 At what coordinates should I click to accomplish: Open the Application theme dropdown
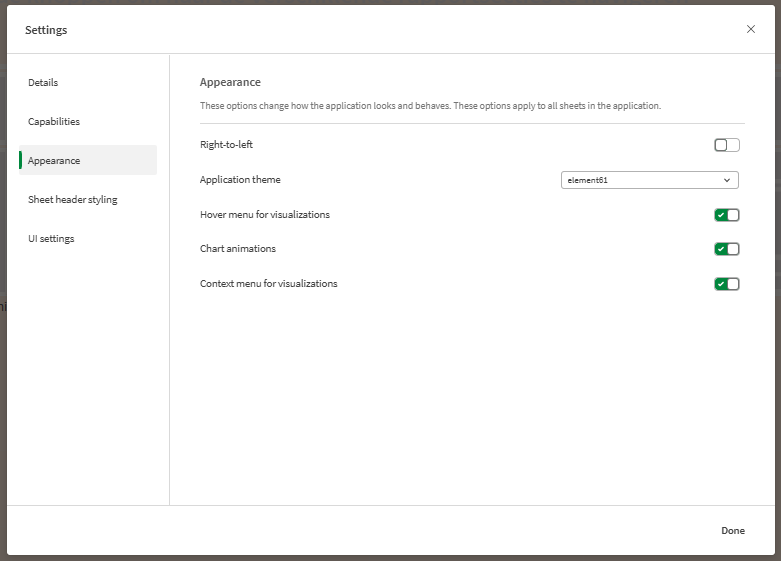pyautogui.click(x=648, y=180)
